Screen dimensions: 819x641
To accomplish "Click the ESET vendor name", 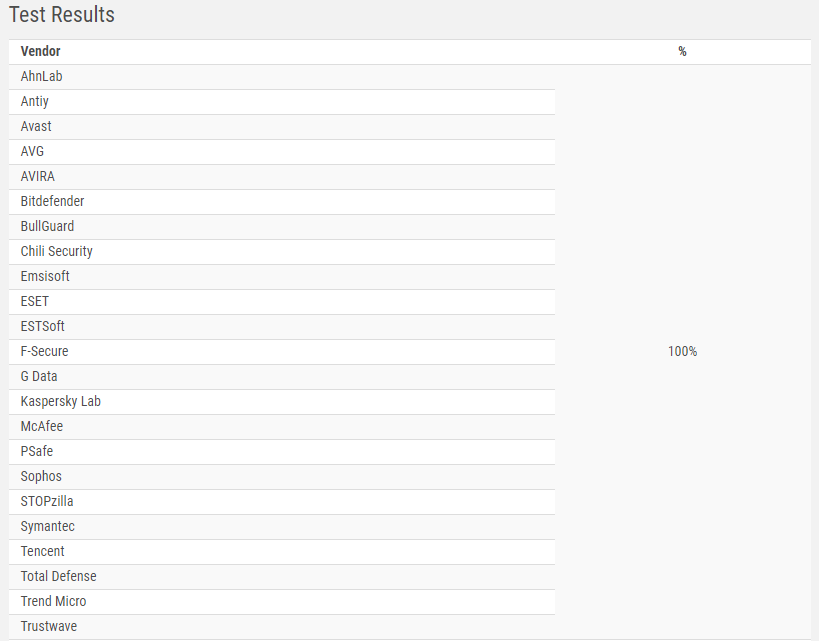I will tap(34, 301).
